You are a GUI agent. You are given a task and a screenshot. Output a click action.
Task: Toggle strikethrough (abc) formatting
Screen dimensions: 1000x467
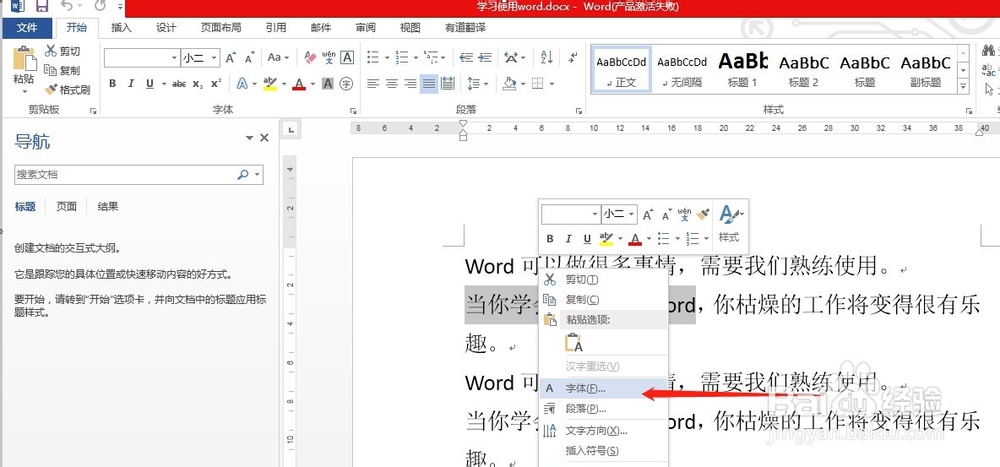pos(179,84)
